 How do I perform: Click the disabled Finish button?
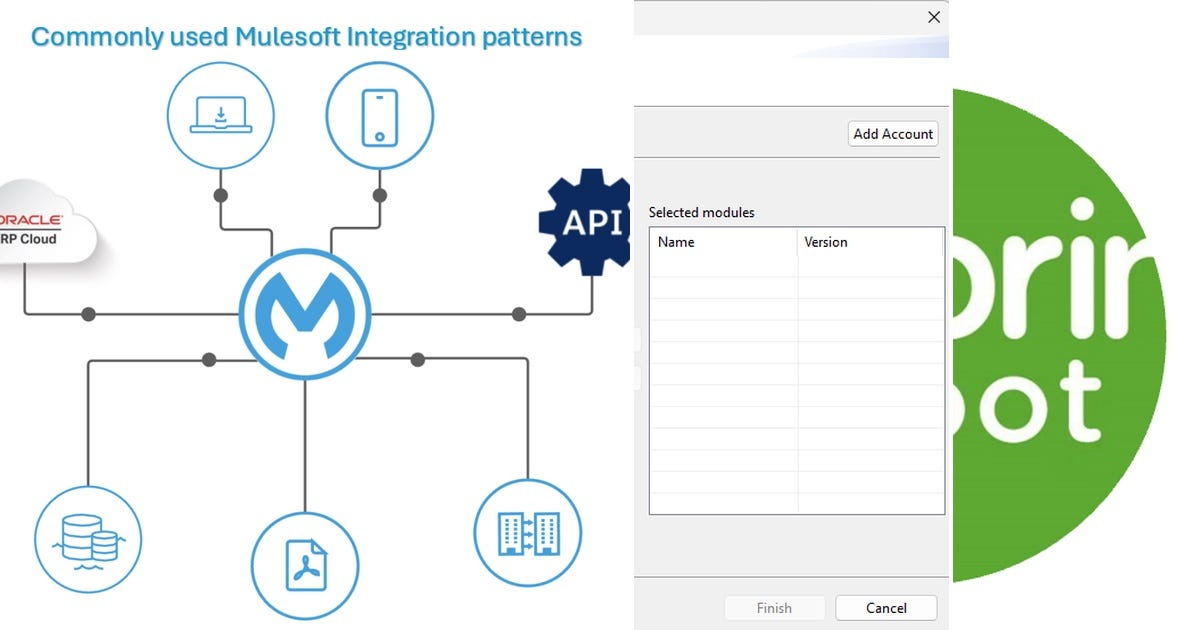point(774,608)
